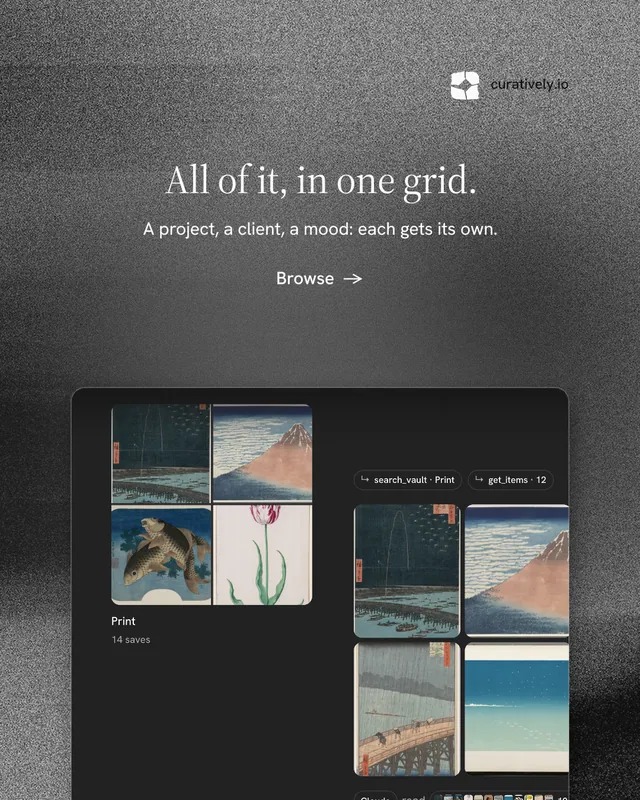Image resolution: width=640 pixels, height=800 pixels.
Task: Open the large red Fuji print under get_items
Action: (517, 570)
